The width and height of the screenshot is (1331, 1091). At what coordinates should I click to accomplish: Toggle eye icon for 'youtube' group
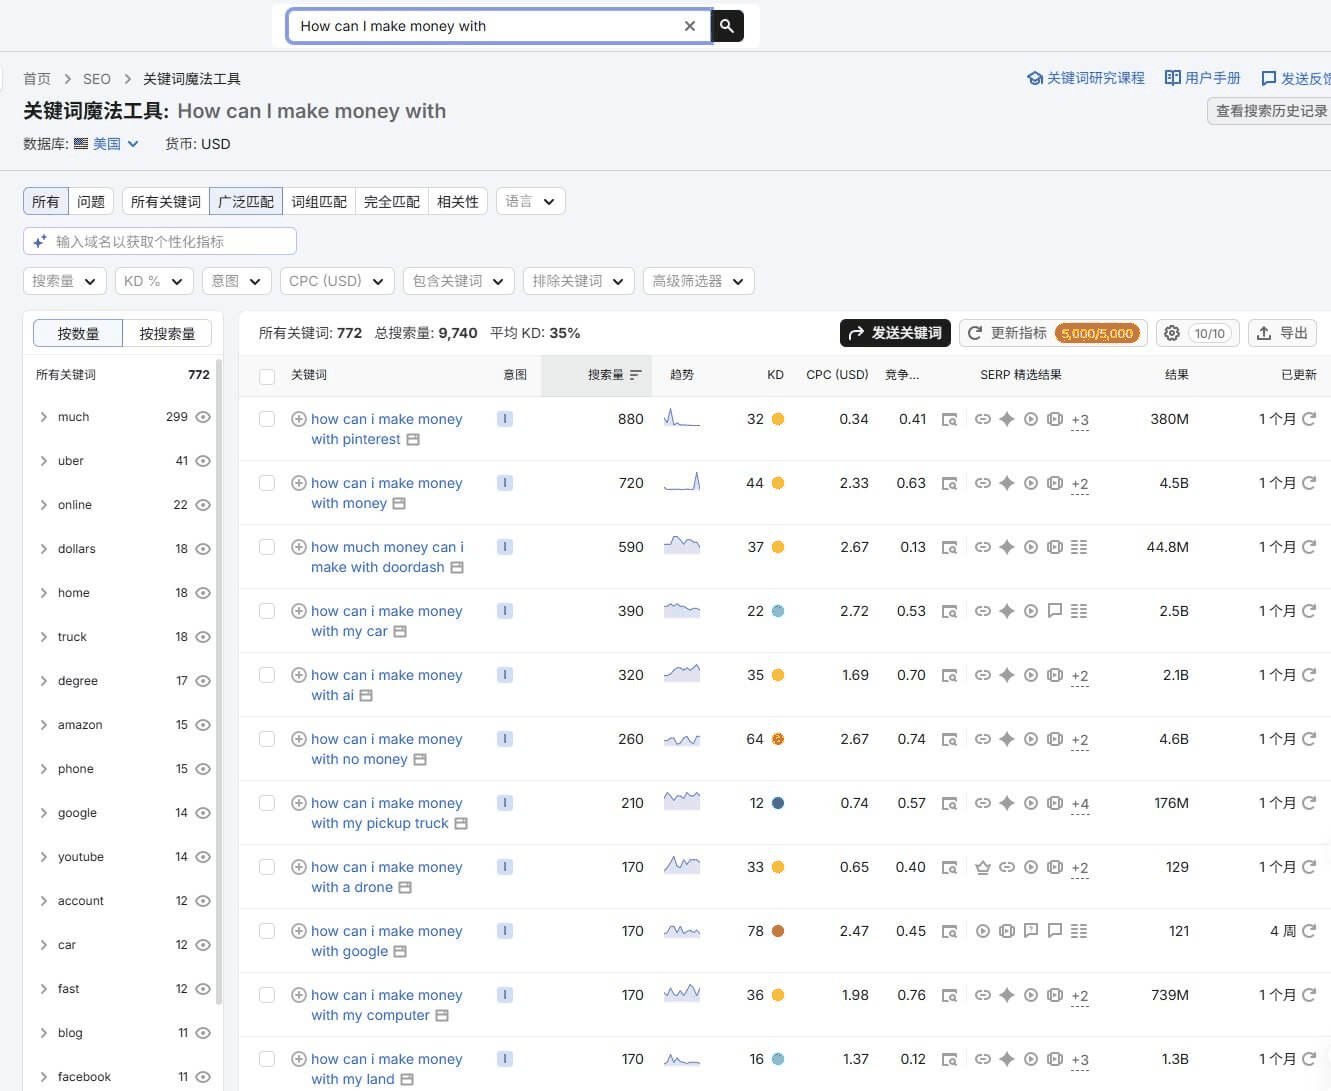[203, 857]
